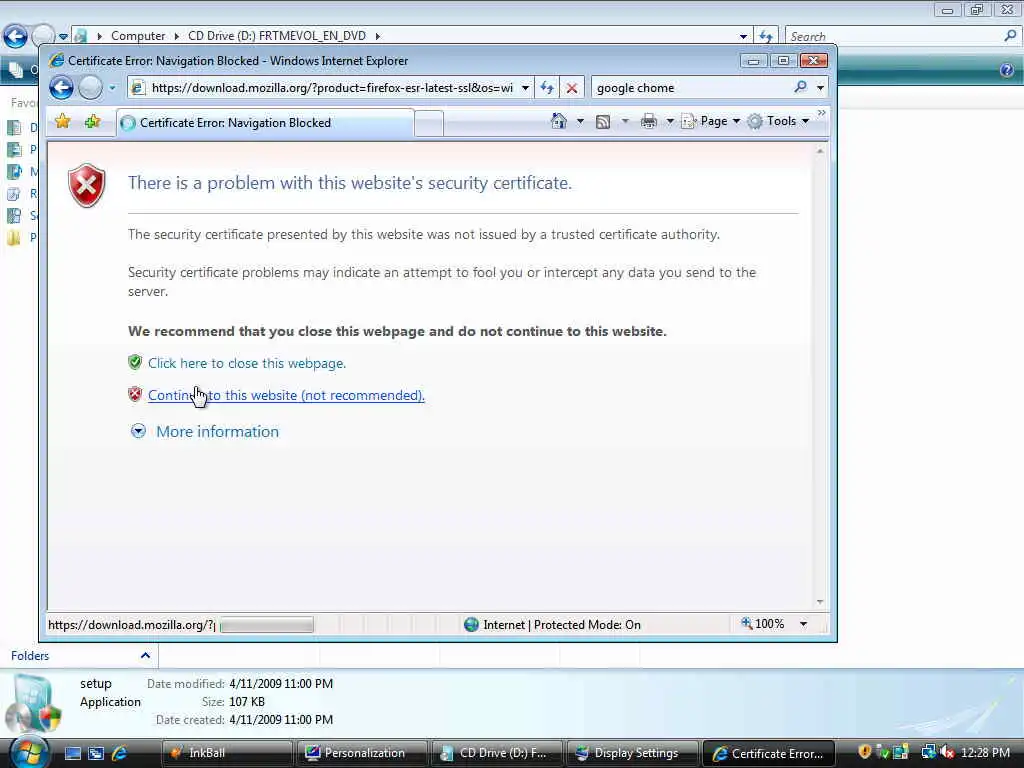Open the Feeds dropdown arrow
1024x768 pixels.
(625, 121)
